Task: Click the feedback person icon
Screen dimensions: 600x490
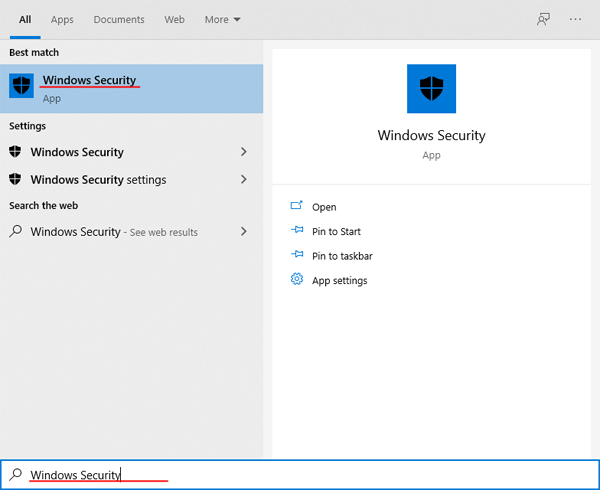Action: 543,19
